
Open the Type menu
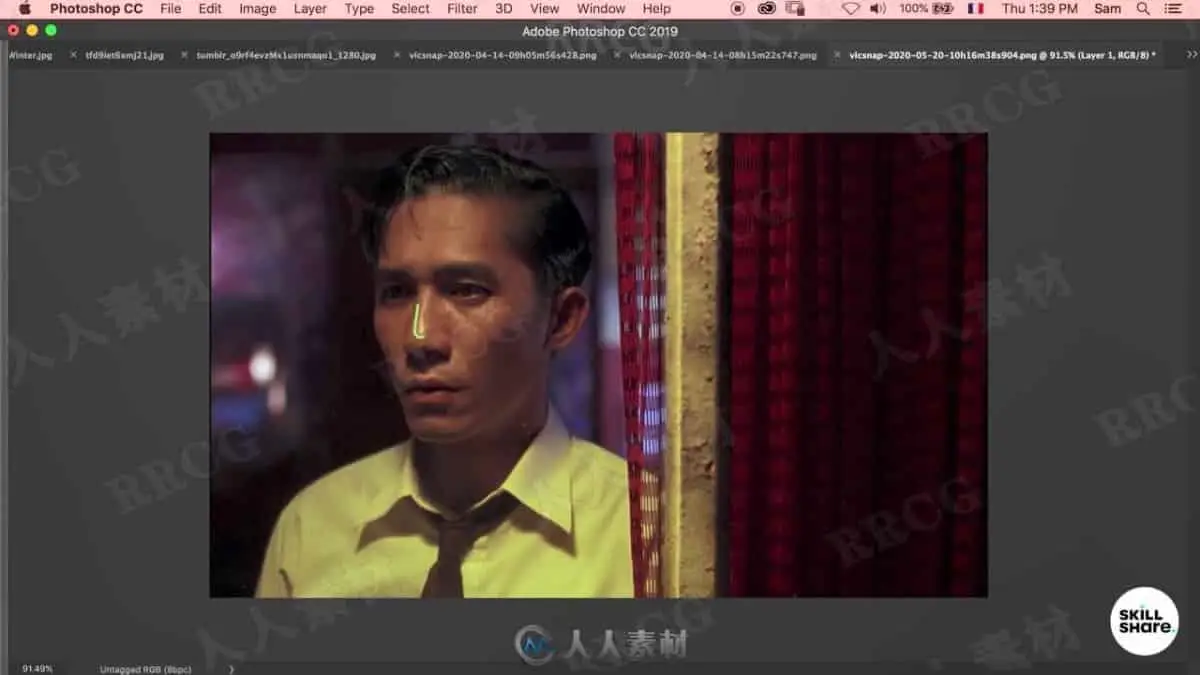click(x=359, y=8)
